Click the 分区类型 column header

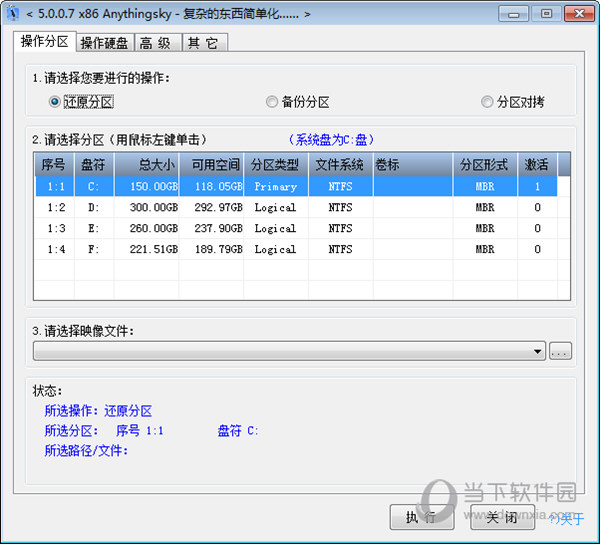(276, 165)
